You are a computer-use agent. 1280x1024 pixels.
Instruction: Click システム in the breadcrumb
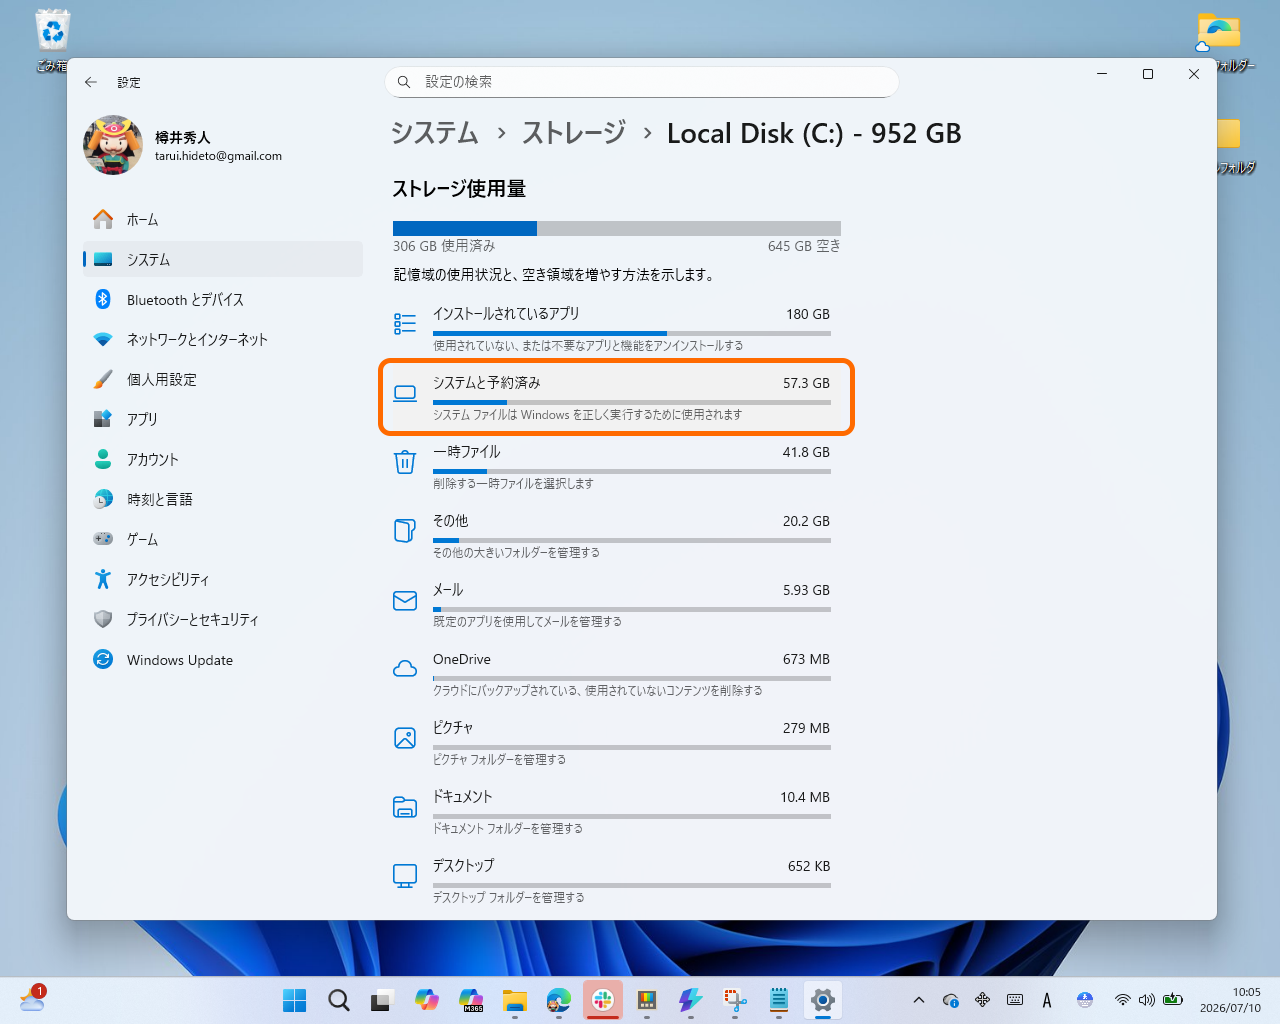pyautogui.click(x=435, y=133)
